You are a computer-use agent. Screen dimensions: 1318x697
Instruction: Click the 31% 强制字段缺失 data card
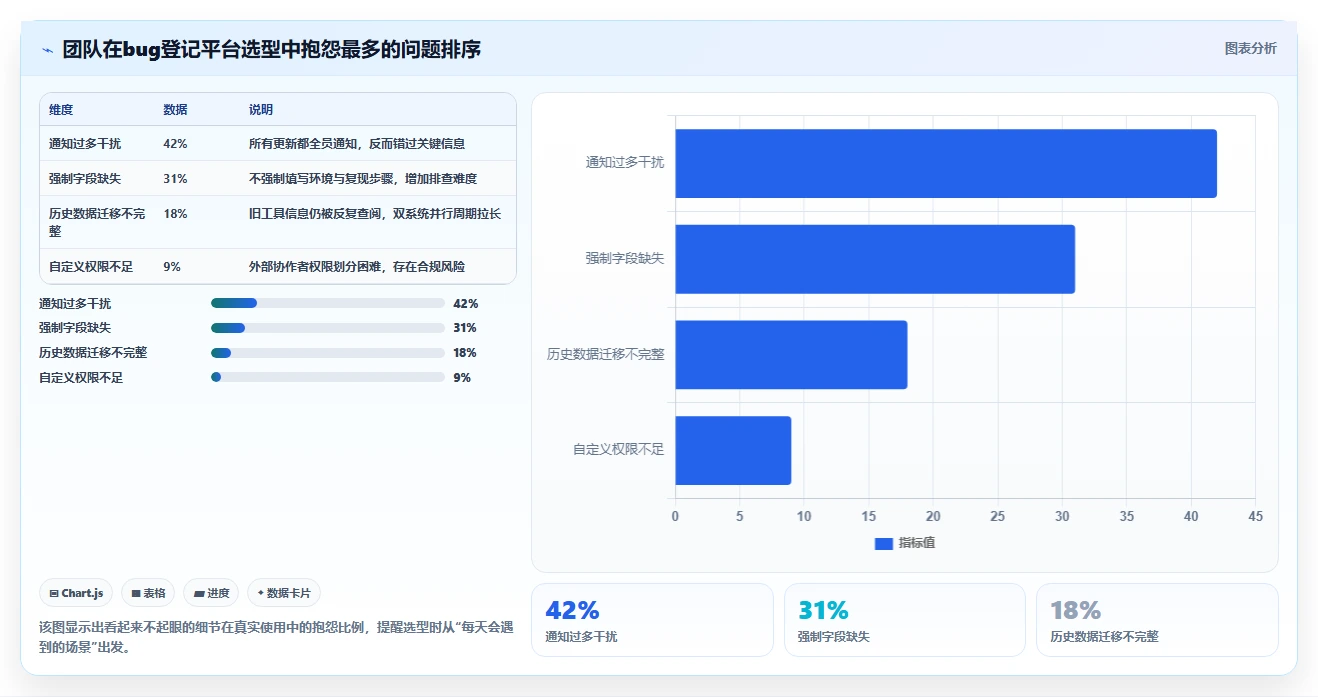click(x=905, y=620)
